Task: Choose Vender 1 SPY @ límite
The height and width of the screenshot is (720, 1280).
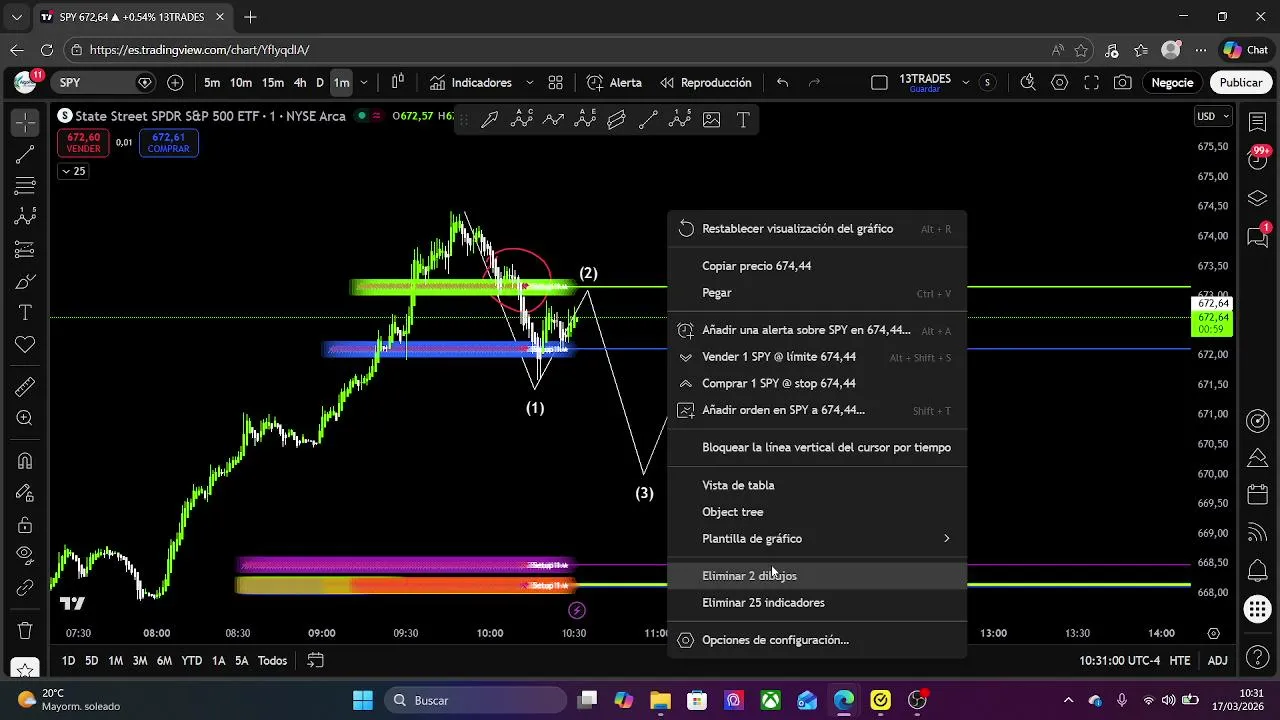Action: coord(817,357)
